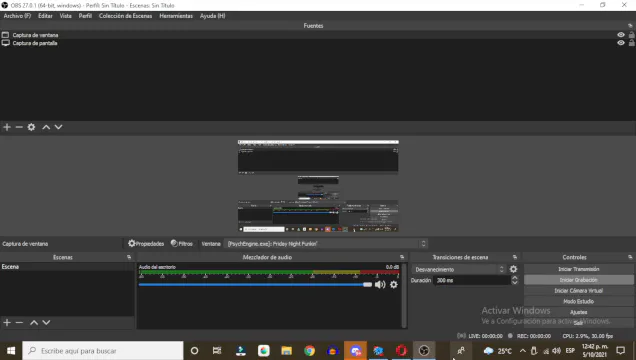This screenshot has width=636, height=360.
Task: Move source up with the arrow icon
Action: point(46,127)
